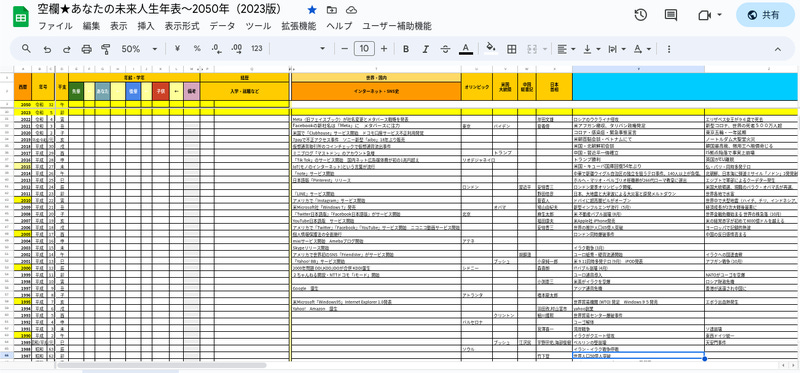Format as percent
Image resolution: width=800 pixels, height=373 pixels.
[x=197, y=48]
